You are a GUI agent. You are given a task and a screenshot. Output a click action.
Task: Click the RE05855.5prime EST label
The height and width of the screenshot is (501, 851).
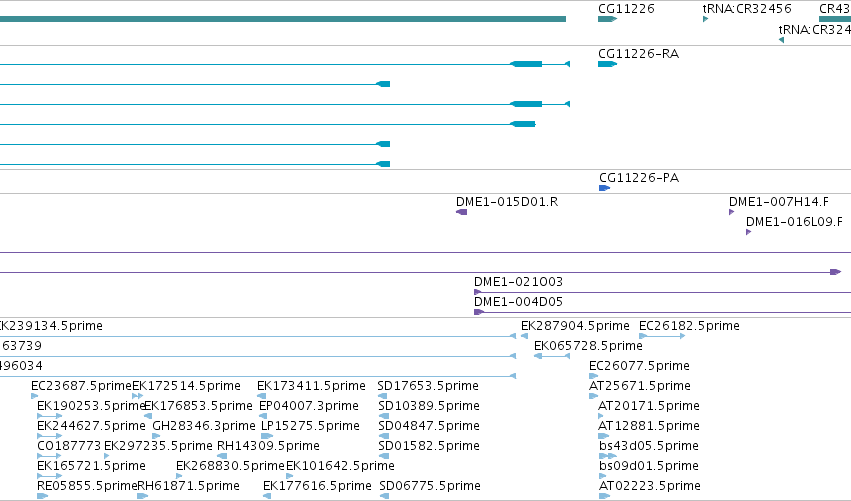[x=87, y=486]
